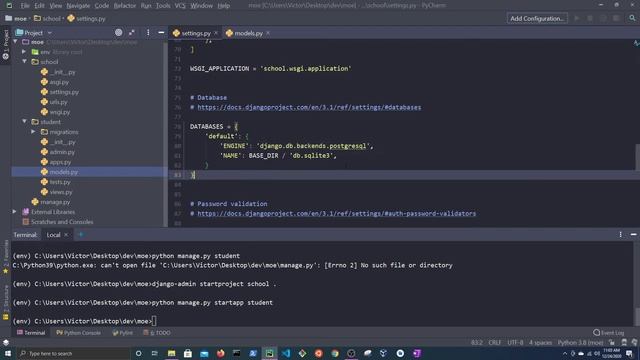Open Terminal panel options menu
This screenshot has width=640, height=360.
click(x=620, y=235)
